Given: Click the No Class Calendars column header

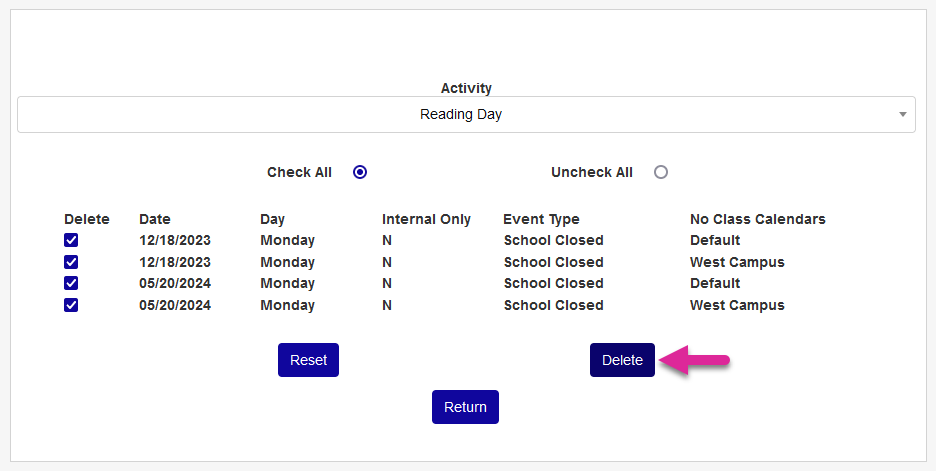Looking at the screenshot, I should click(x=757, y=219).
